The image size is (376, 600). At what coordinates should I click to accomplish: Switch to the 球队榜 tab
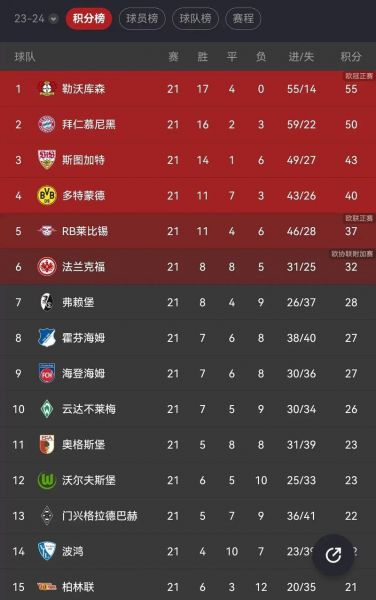point(195,18)
